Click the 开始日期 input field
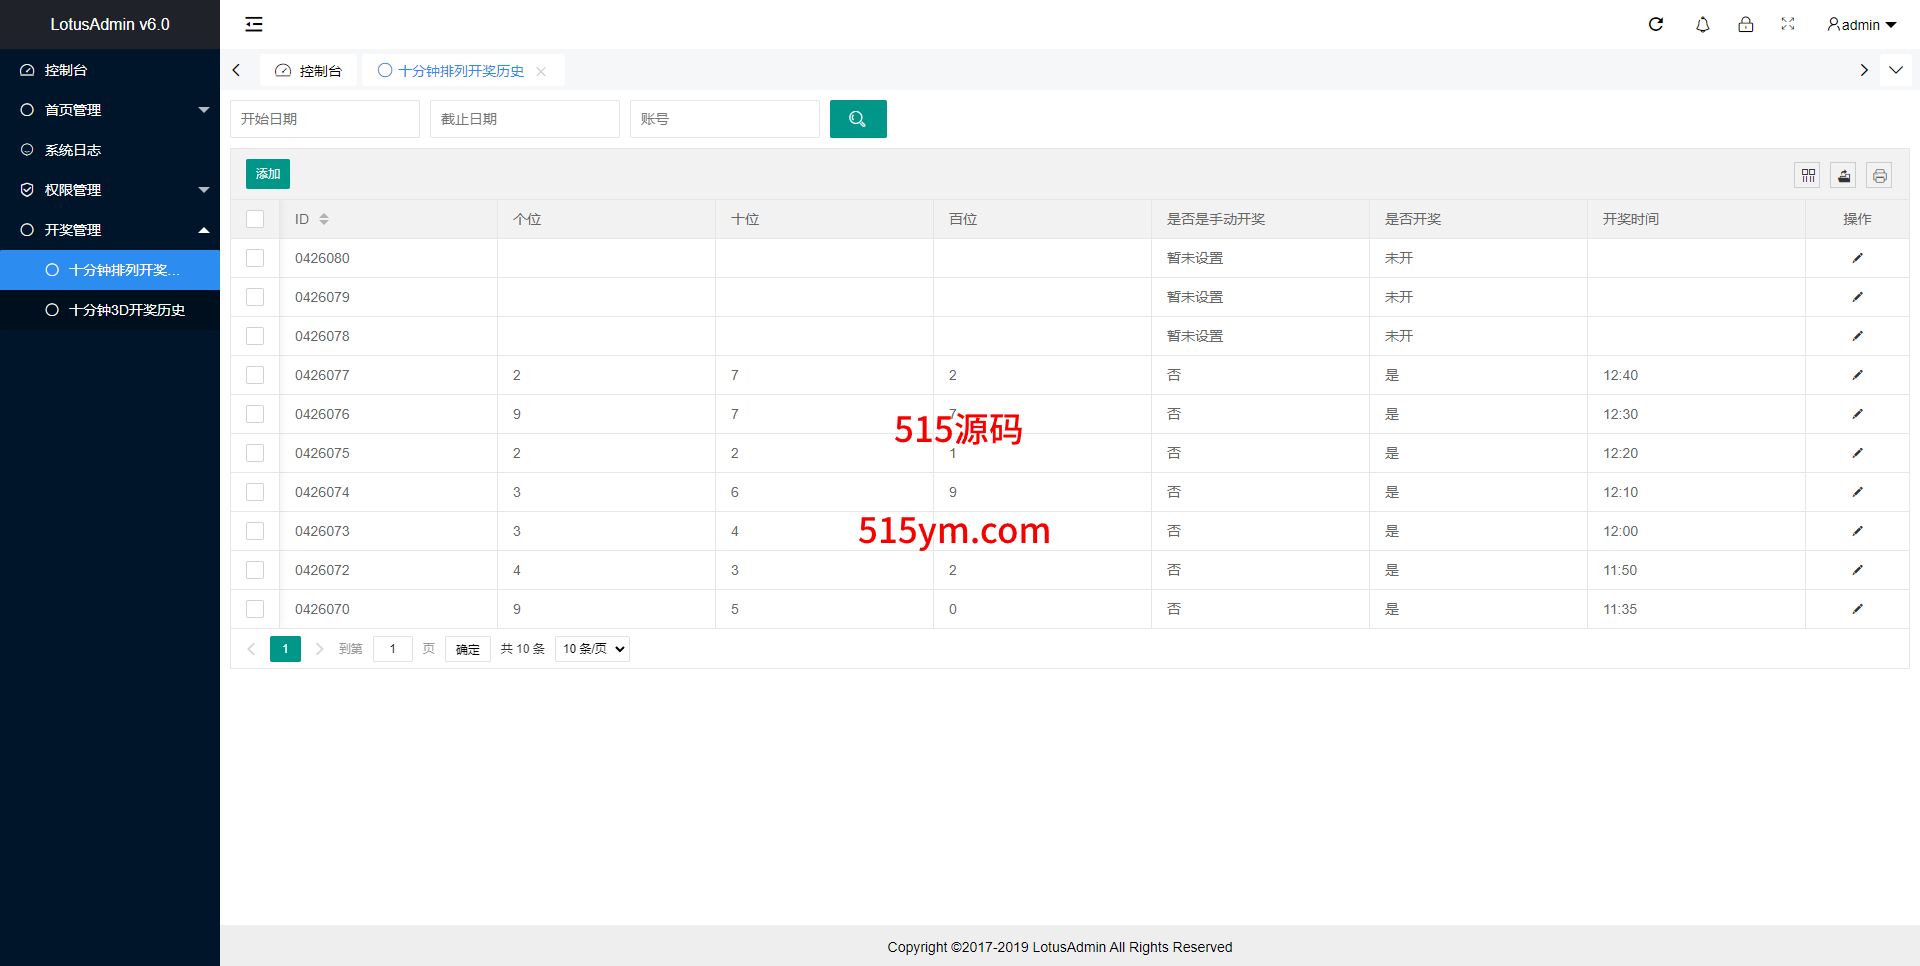This screenshot has height=966, width=1920. [x=325, y=119]
